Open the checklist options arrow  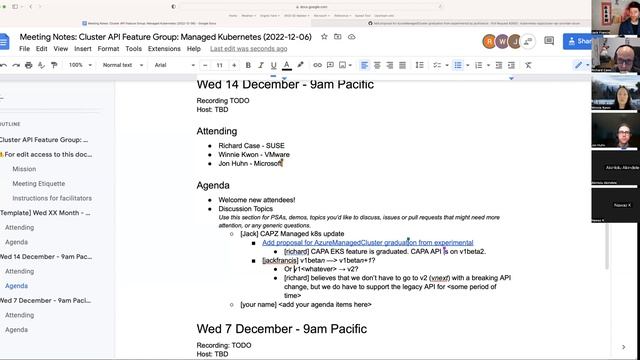coord(447,65)
